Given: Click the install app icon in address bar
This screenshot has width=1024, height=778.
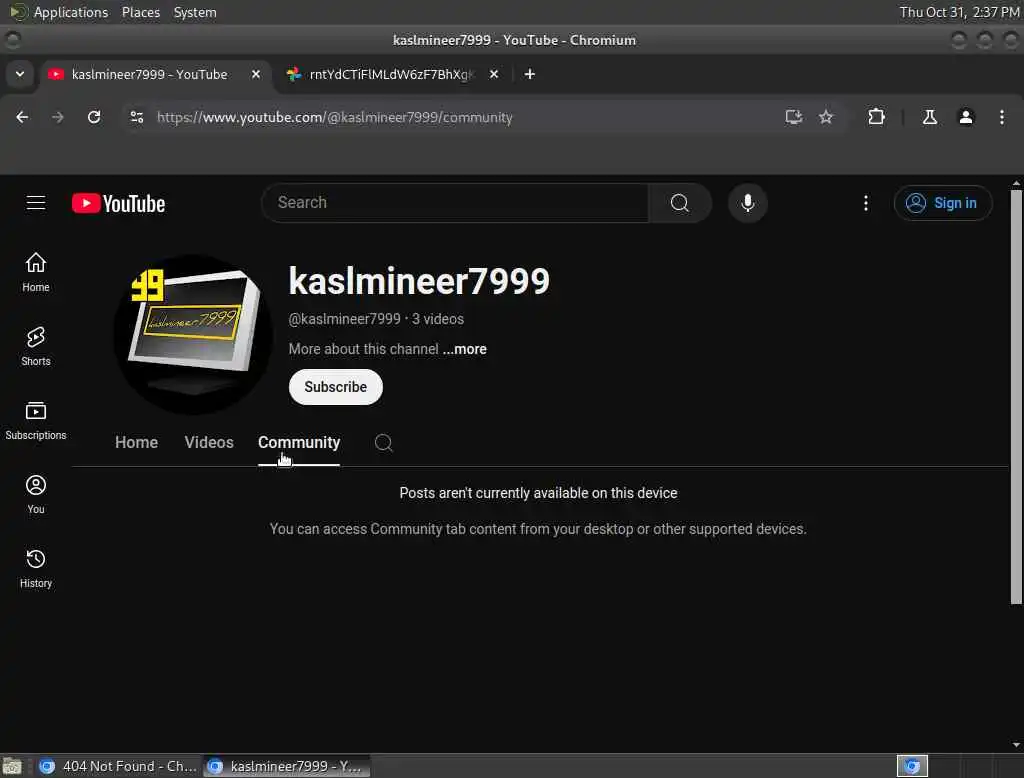Looking at the screenshot, I should [x=793, y=117].
